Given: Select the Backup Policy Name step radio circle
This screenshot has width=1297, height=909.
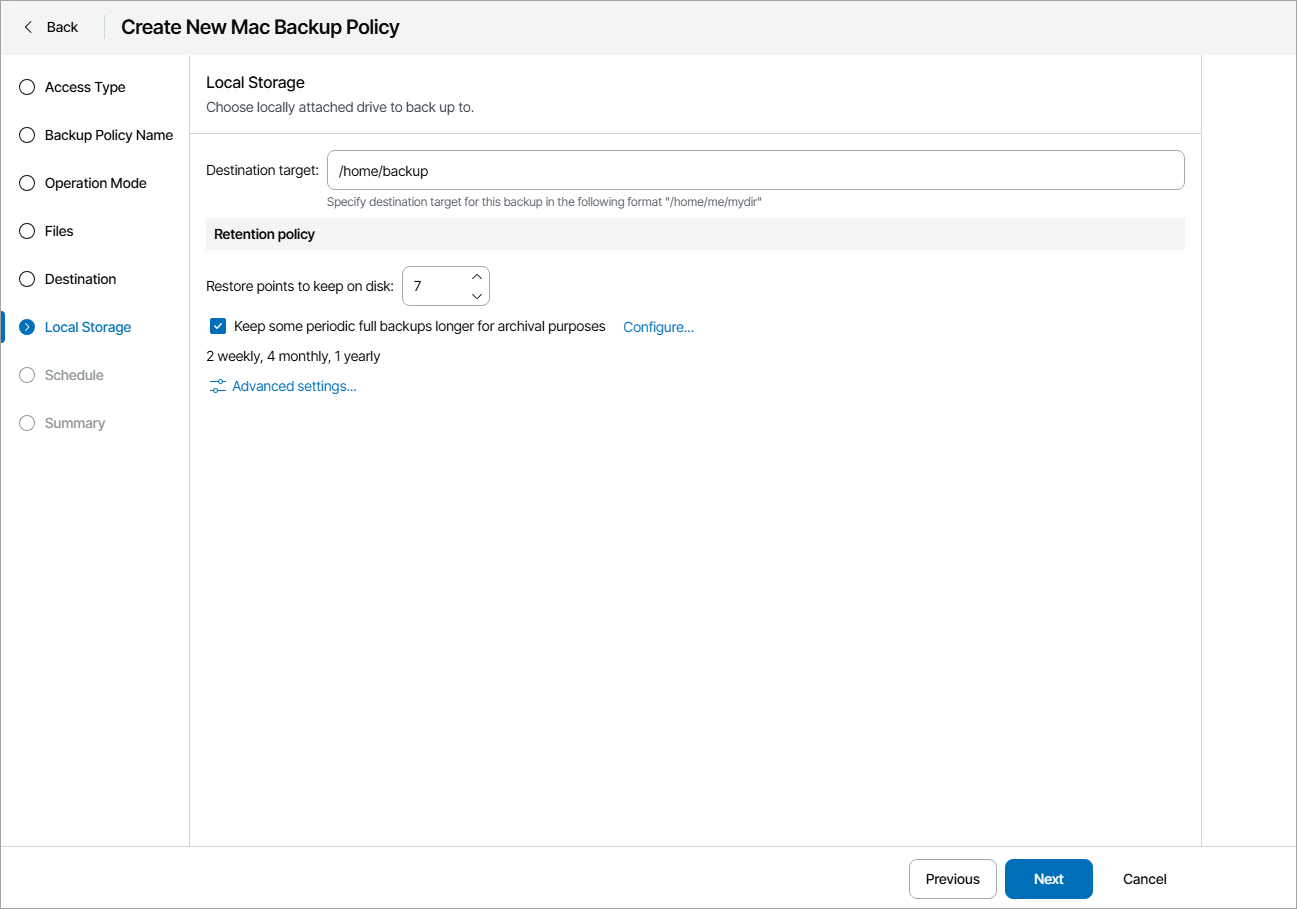Looking at the screenshot, I should coord(26,135).
